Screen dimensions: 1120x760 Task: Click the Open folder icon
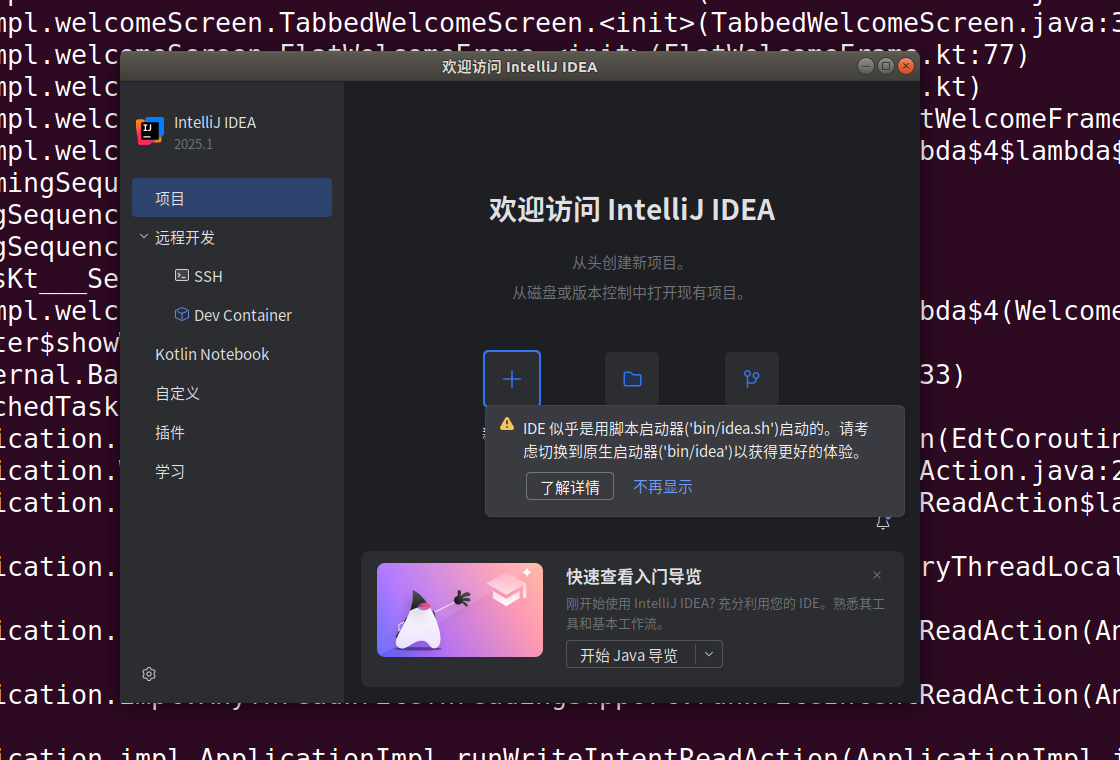pyautogui.click(x=632, y=379)
